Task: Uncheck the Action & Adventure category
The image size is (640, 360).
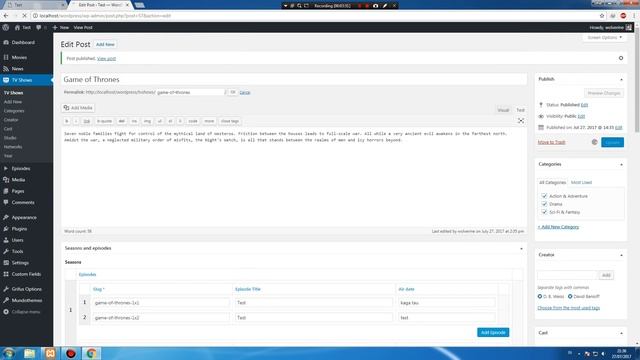Action: coord(544,196)
